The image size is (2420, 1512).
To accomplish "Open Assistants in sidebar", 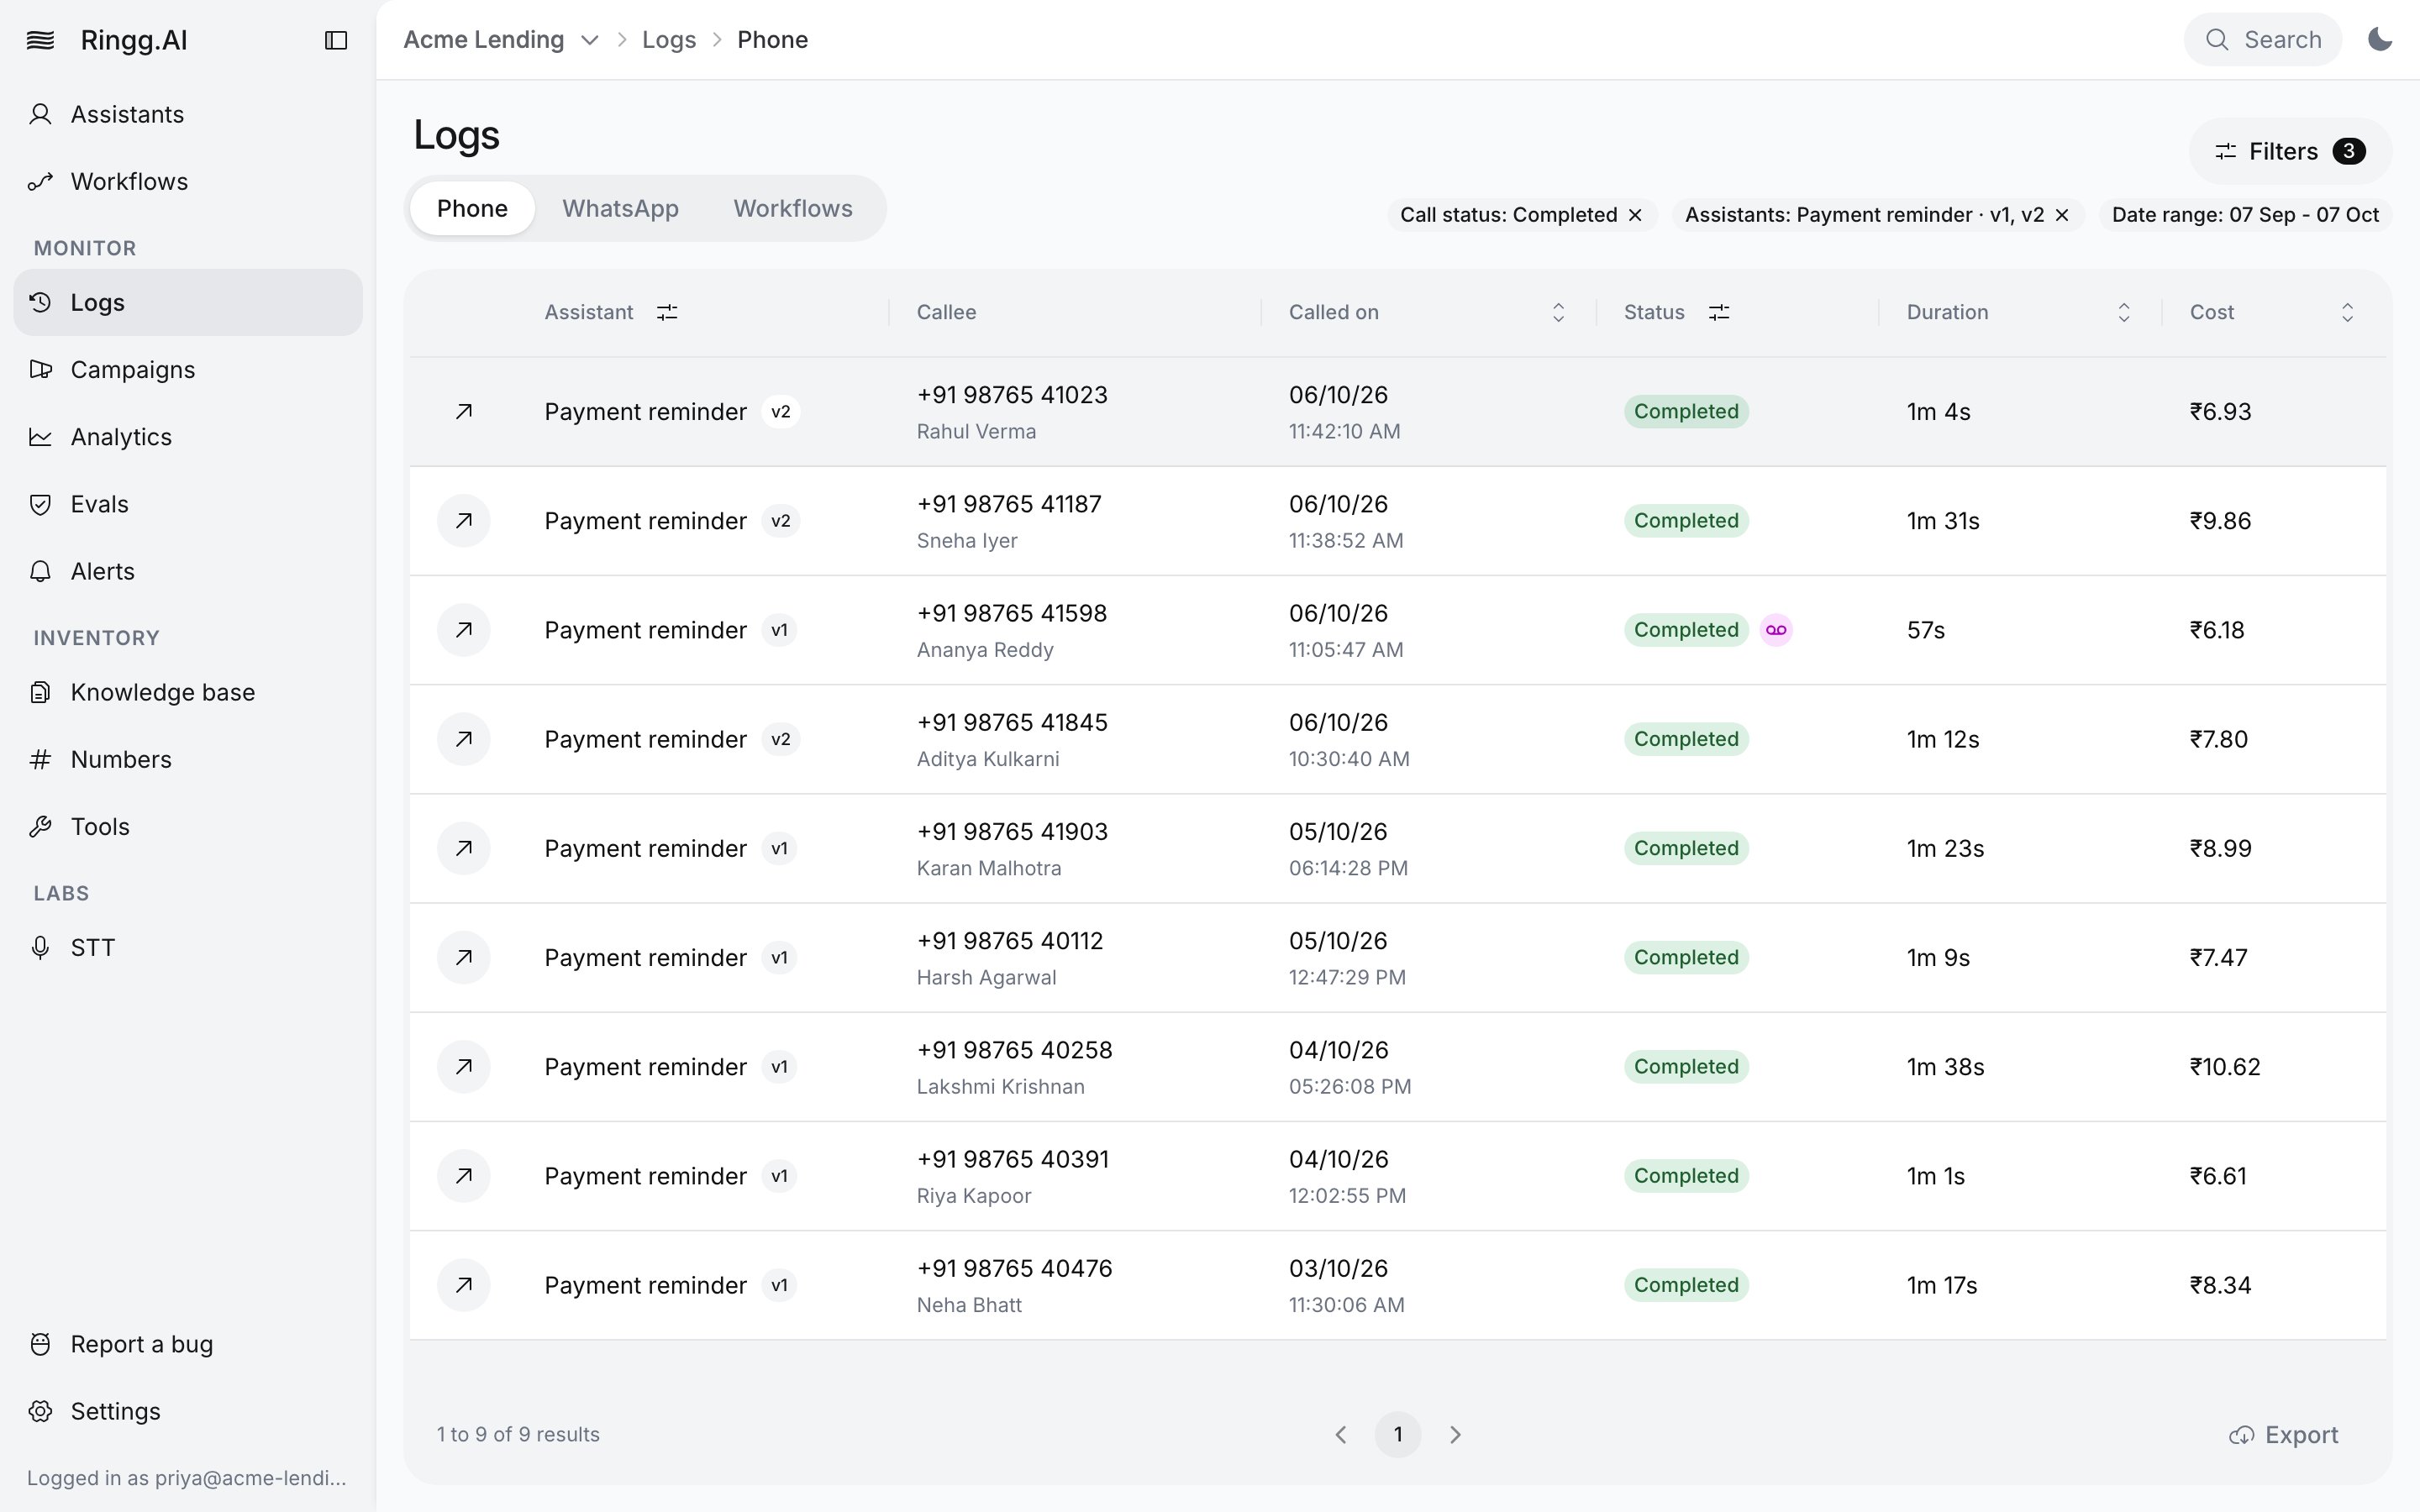I will [188, 114].
